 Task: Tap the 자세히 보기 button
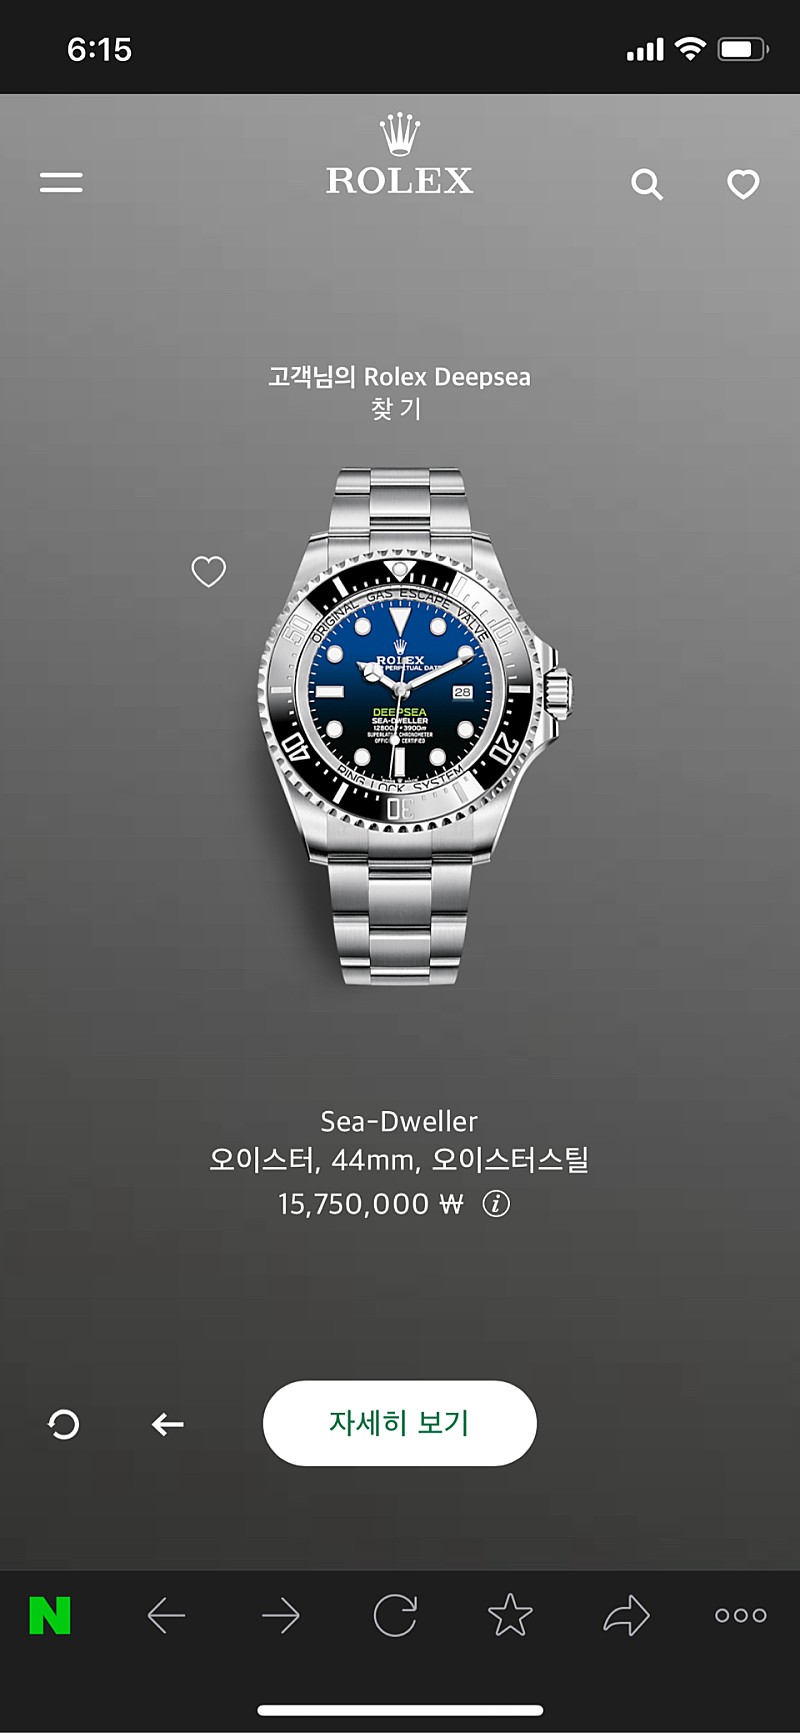pyautogui.click(x=400, y=1423)
